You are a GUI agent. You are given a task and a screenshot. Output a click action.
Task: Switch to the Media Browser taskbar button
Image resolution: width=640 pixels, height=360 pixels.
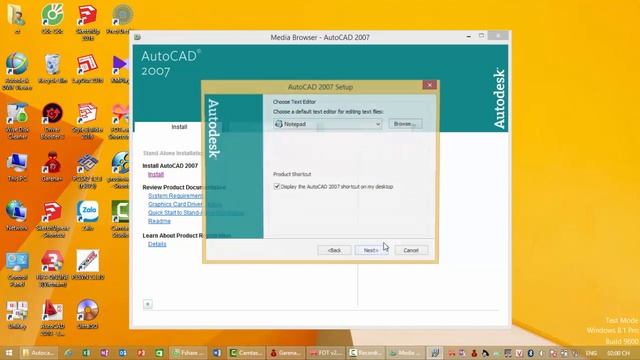[405, 353]
